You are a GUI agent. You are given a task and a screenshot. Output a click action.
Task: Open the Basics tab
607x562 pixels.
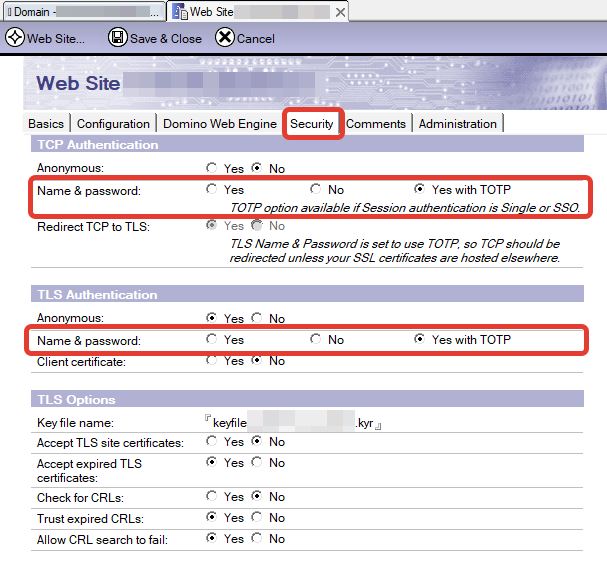tap(46, 124)
